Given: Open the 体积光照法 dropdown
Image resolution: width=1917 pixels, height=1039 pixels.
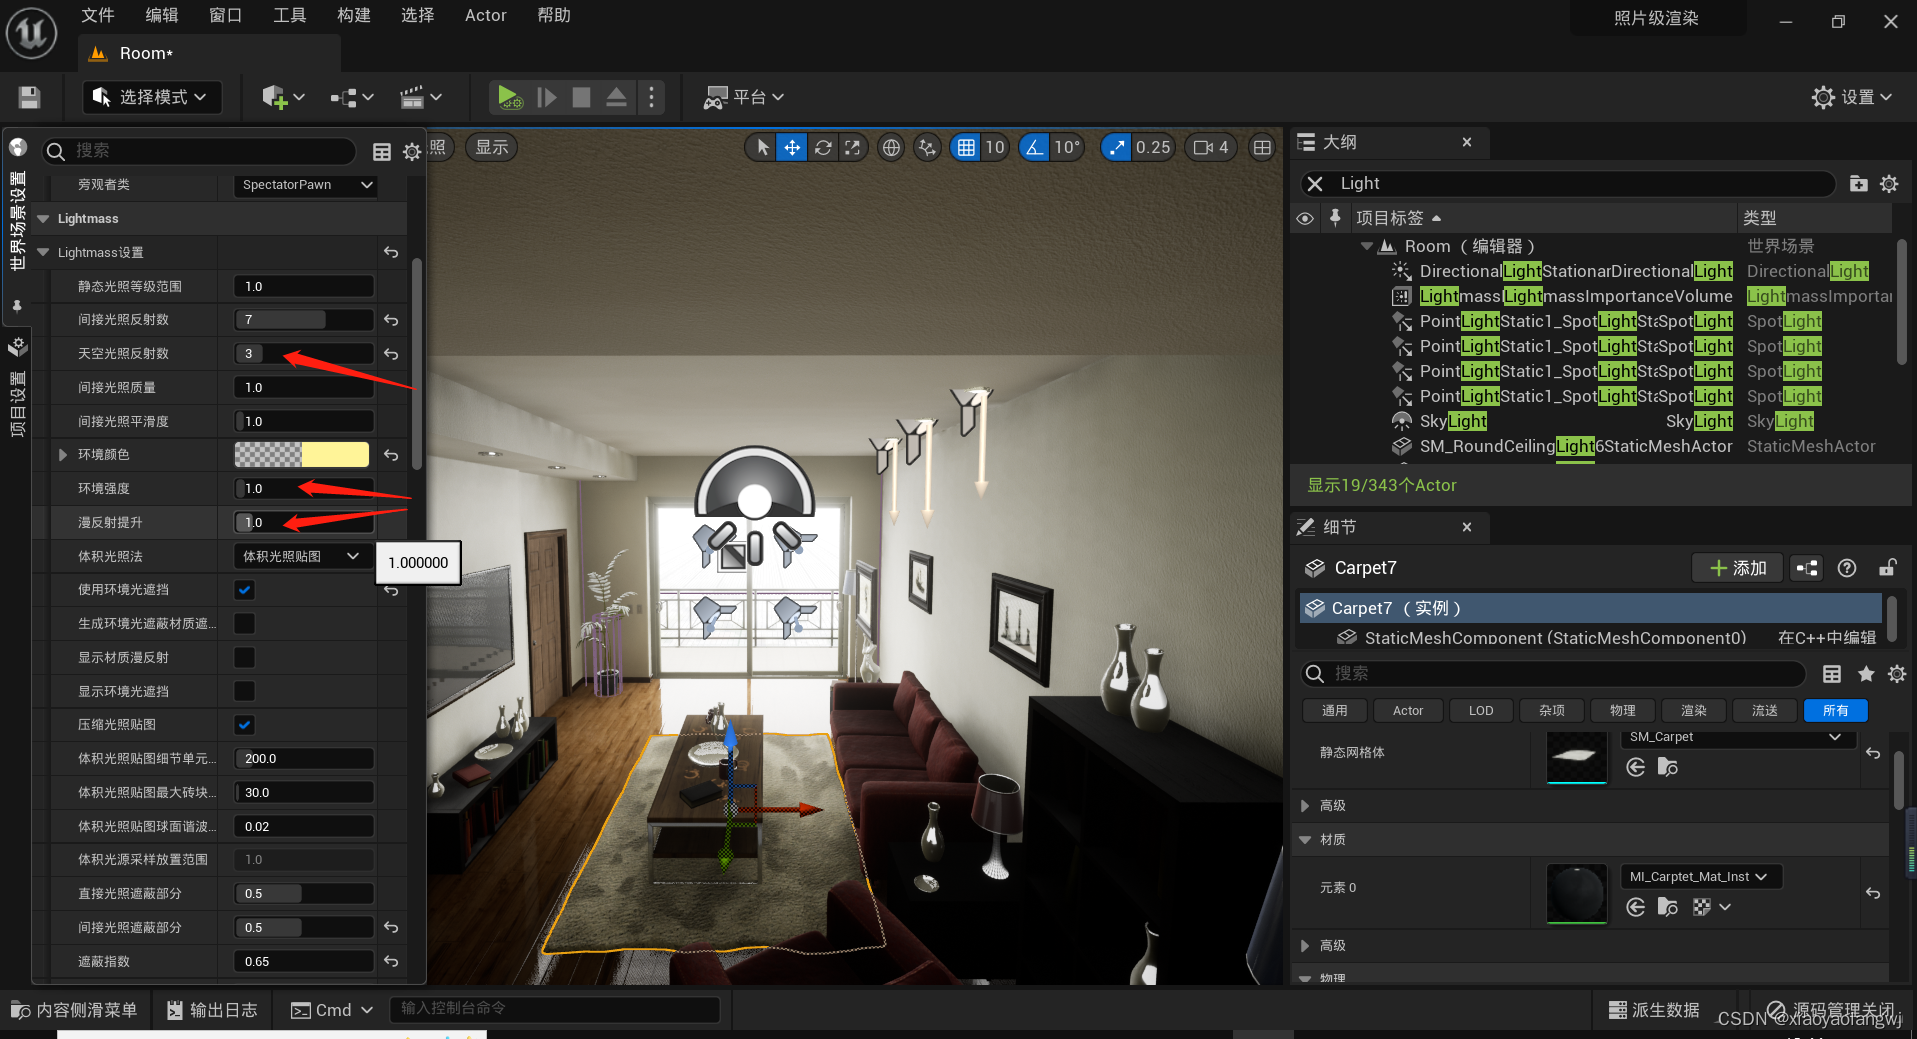Looking at the screenshot, I should (x=301, y=556).
